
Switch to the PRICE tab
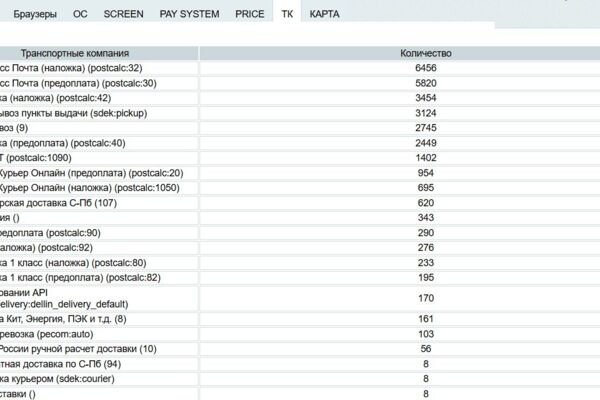coord(249,14)
